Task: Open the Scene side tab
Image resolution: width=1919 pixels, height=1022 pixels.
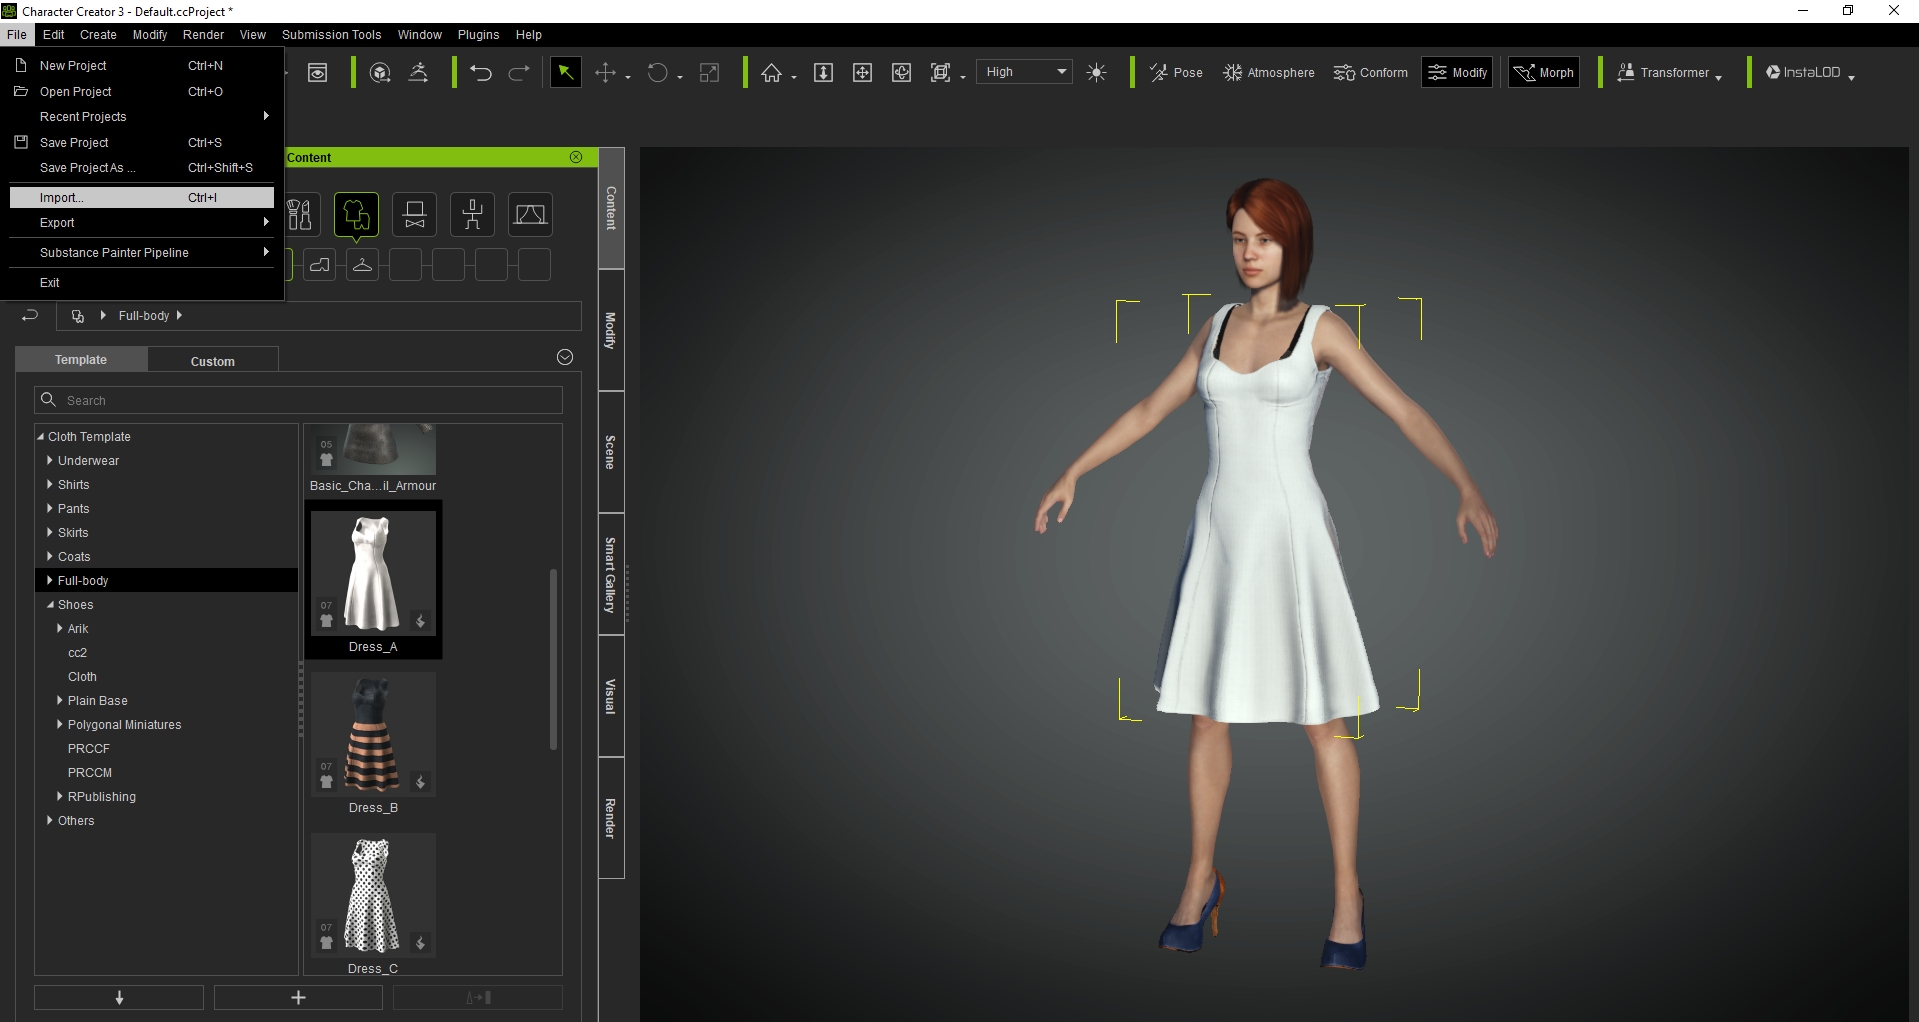Action: pyautogui.click(x=610, y=452)
